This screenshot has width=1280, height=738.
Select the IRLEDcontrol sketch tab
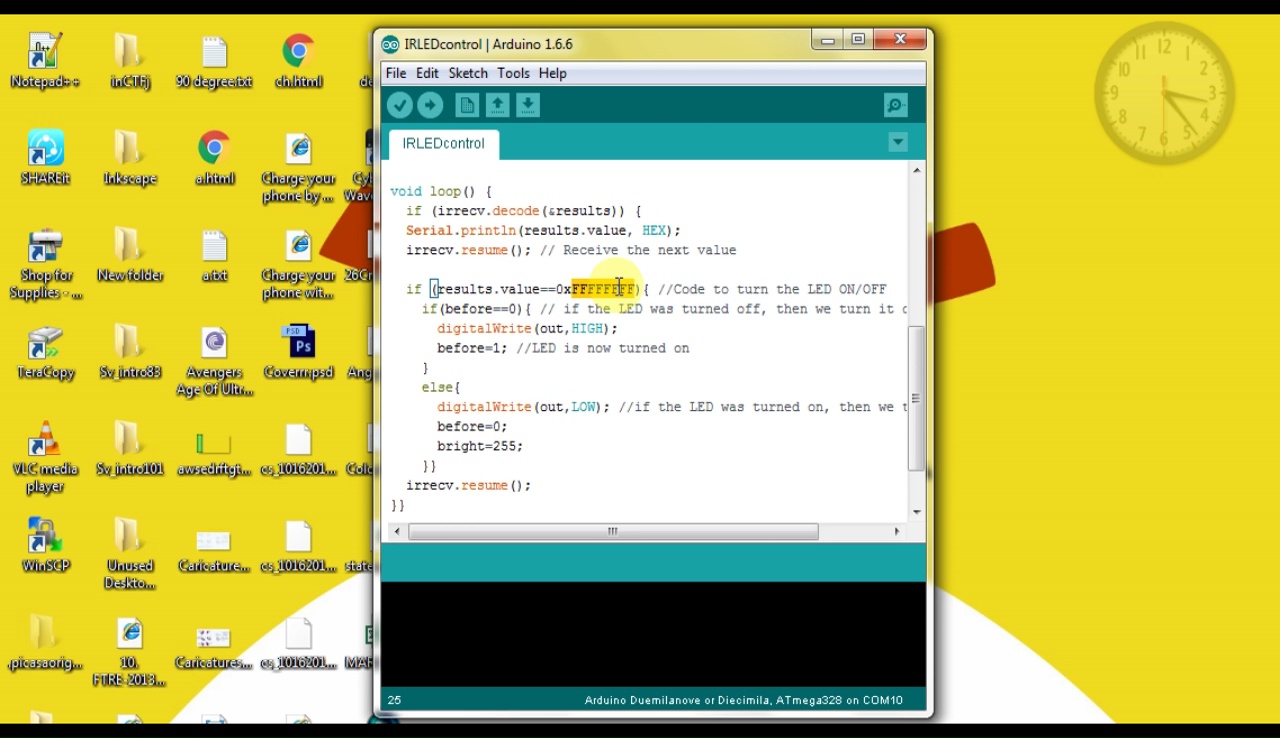click(443, 143)
